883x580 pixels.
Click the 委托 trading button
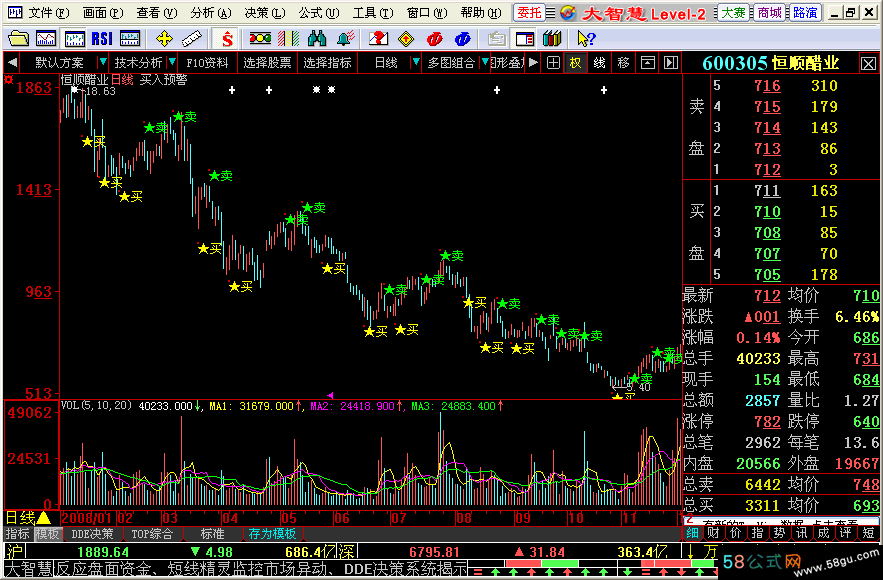coord(530,13)
